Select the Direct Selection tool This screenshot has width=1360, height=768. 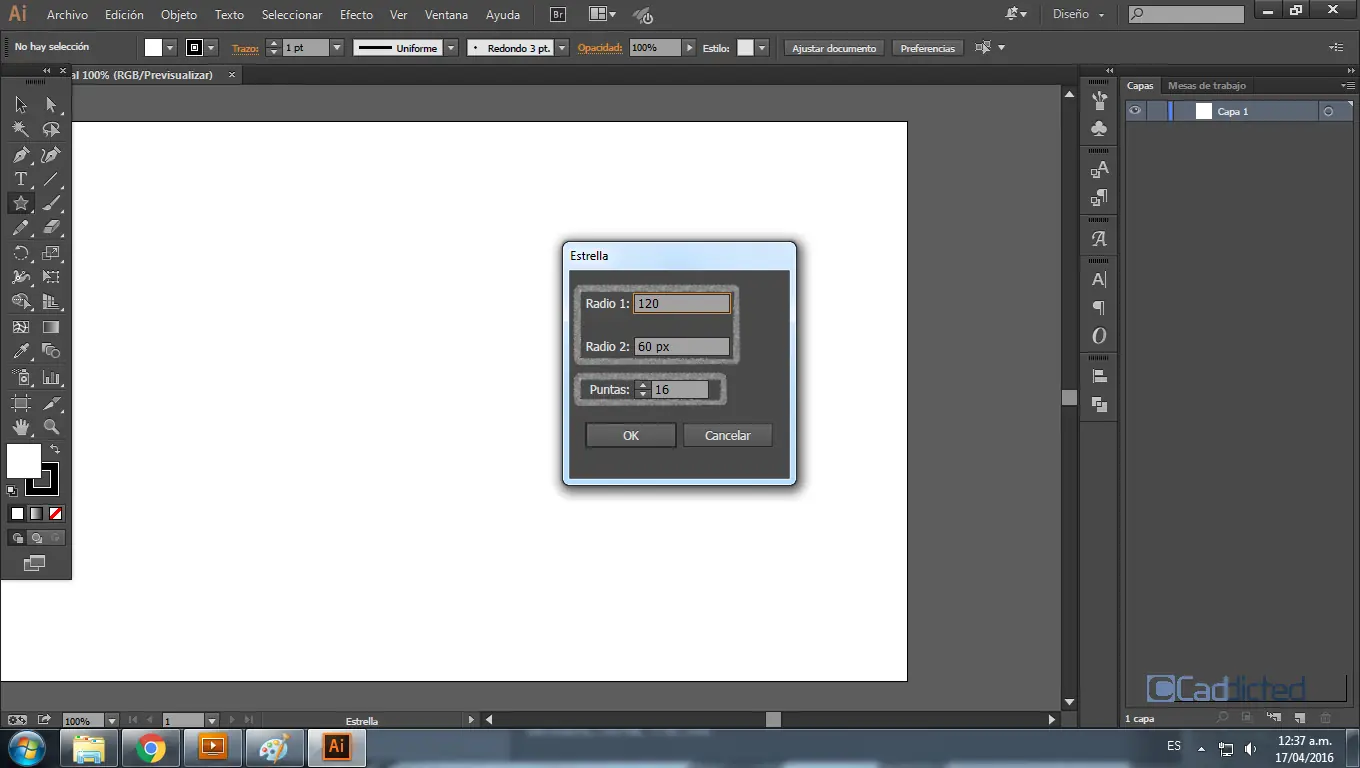point(51,104)
